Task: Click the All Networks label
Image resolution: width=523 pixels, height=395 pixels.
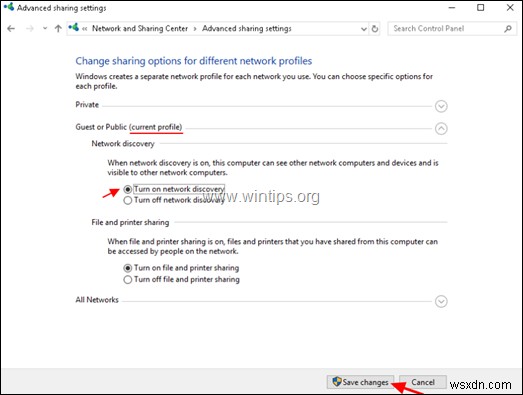Action: [97, 300]
